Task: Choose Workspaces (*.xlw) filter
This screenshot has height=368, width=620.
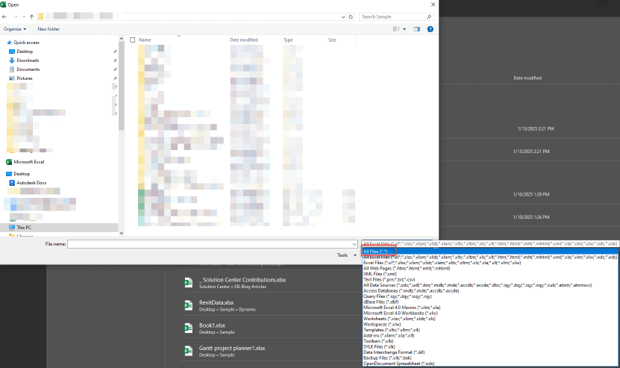Action: click(x=490, y=324)
